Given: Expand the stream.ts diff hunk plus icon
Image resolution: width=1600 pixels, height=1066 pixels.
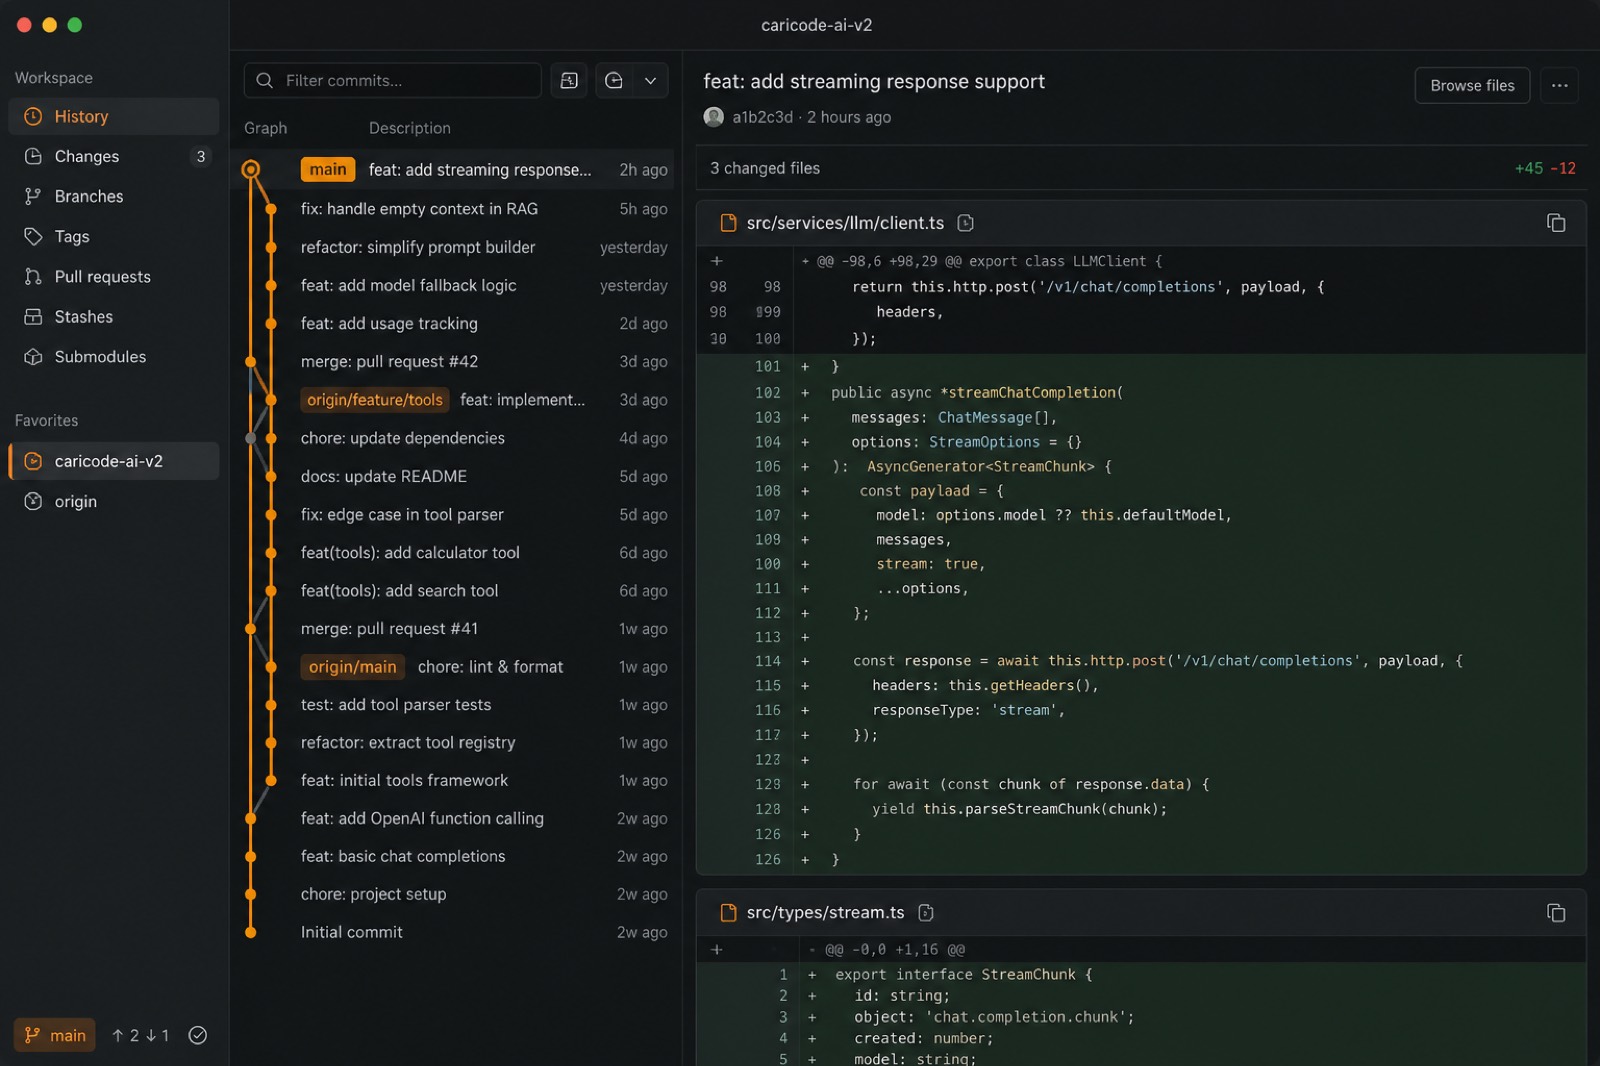Looking at the screenshot, I should click(x=716, y=949).
